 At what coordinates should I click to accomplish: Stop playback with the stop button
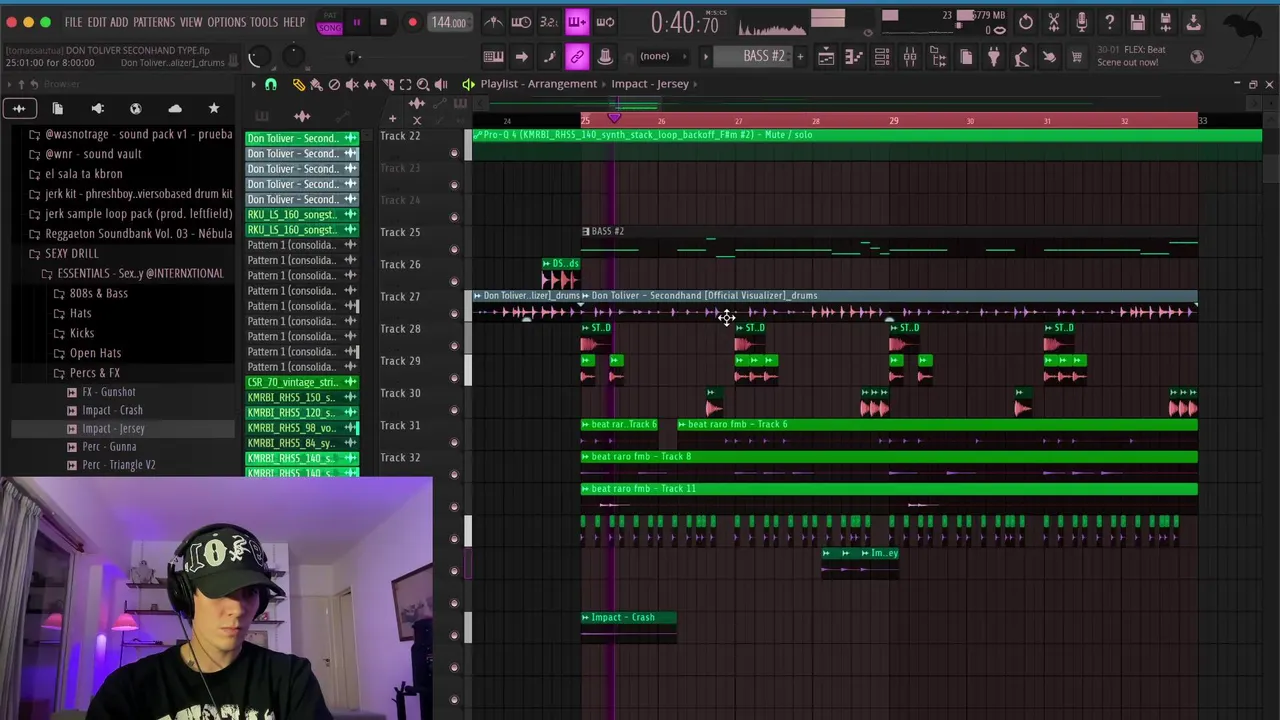[x=383, y=22]
